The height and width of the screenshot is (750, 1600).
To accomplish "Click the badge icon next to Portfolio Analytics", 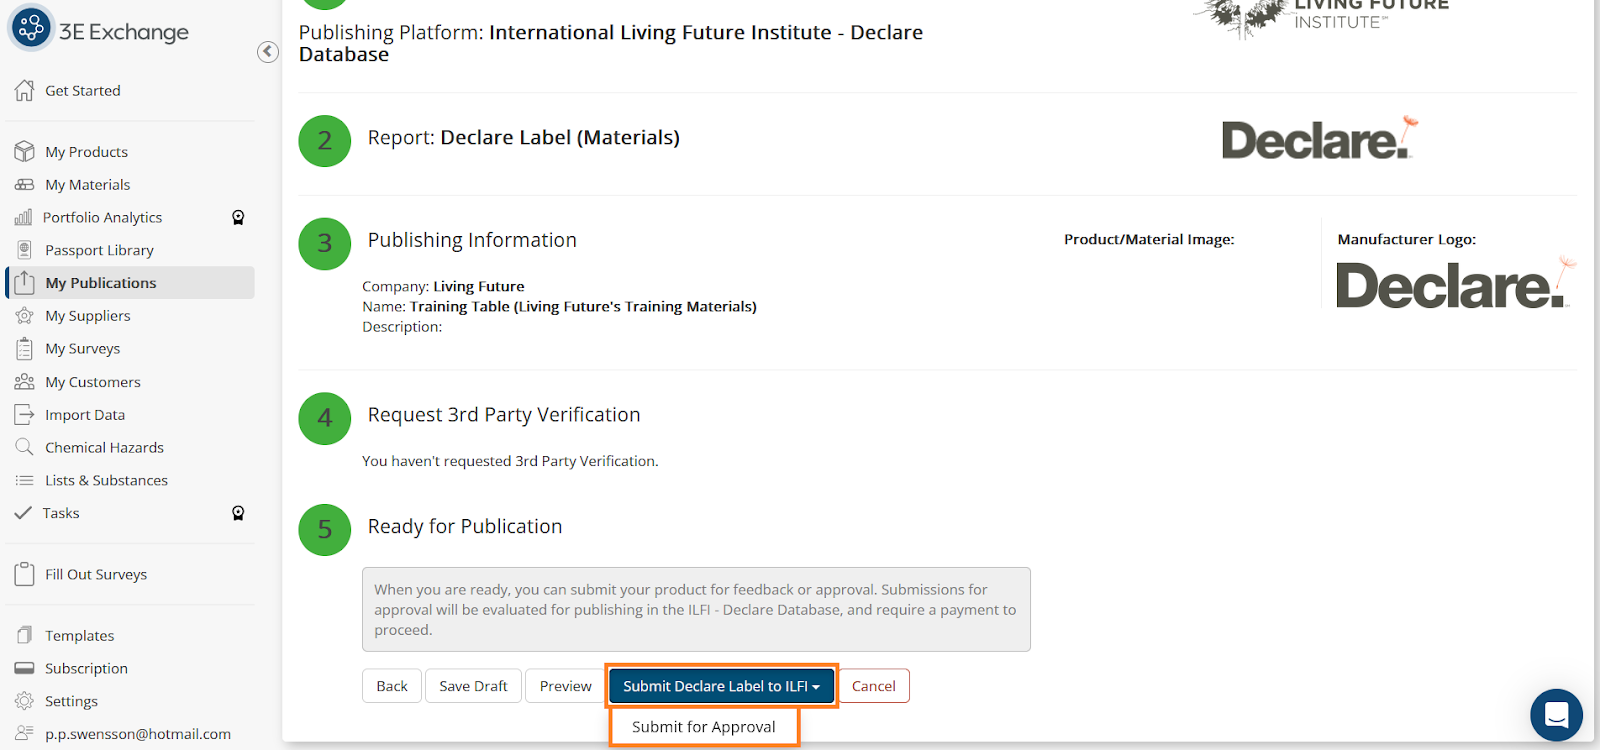I will pos(238,217).
